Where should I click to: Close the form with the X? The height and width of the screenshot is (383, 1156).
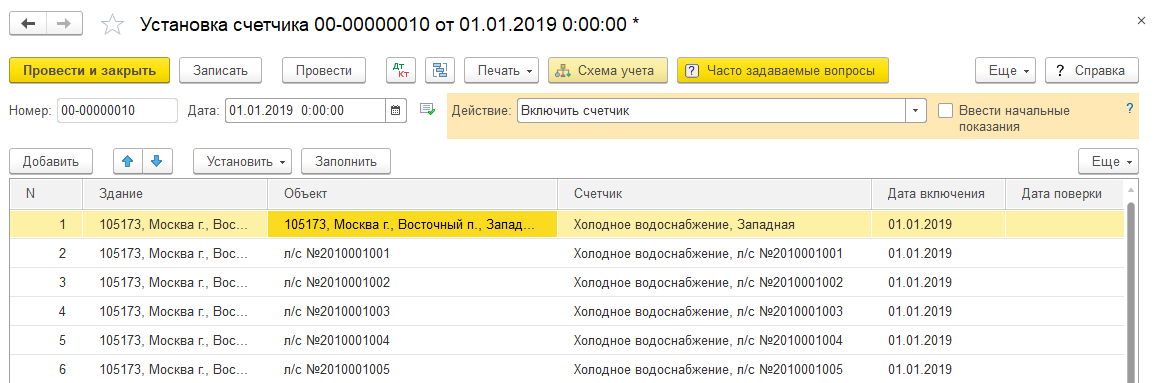pyautogui.click(x=1141, y=22)
